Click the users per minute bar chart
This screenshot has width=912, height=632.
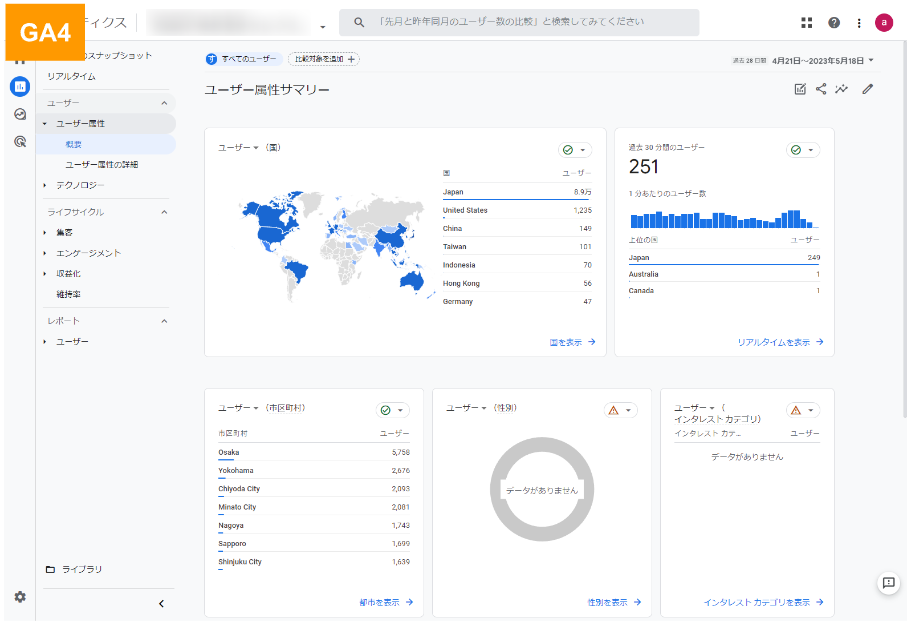(x=724, y=219)
